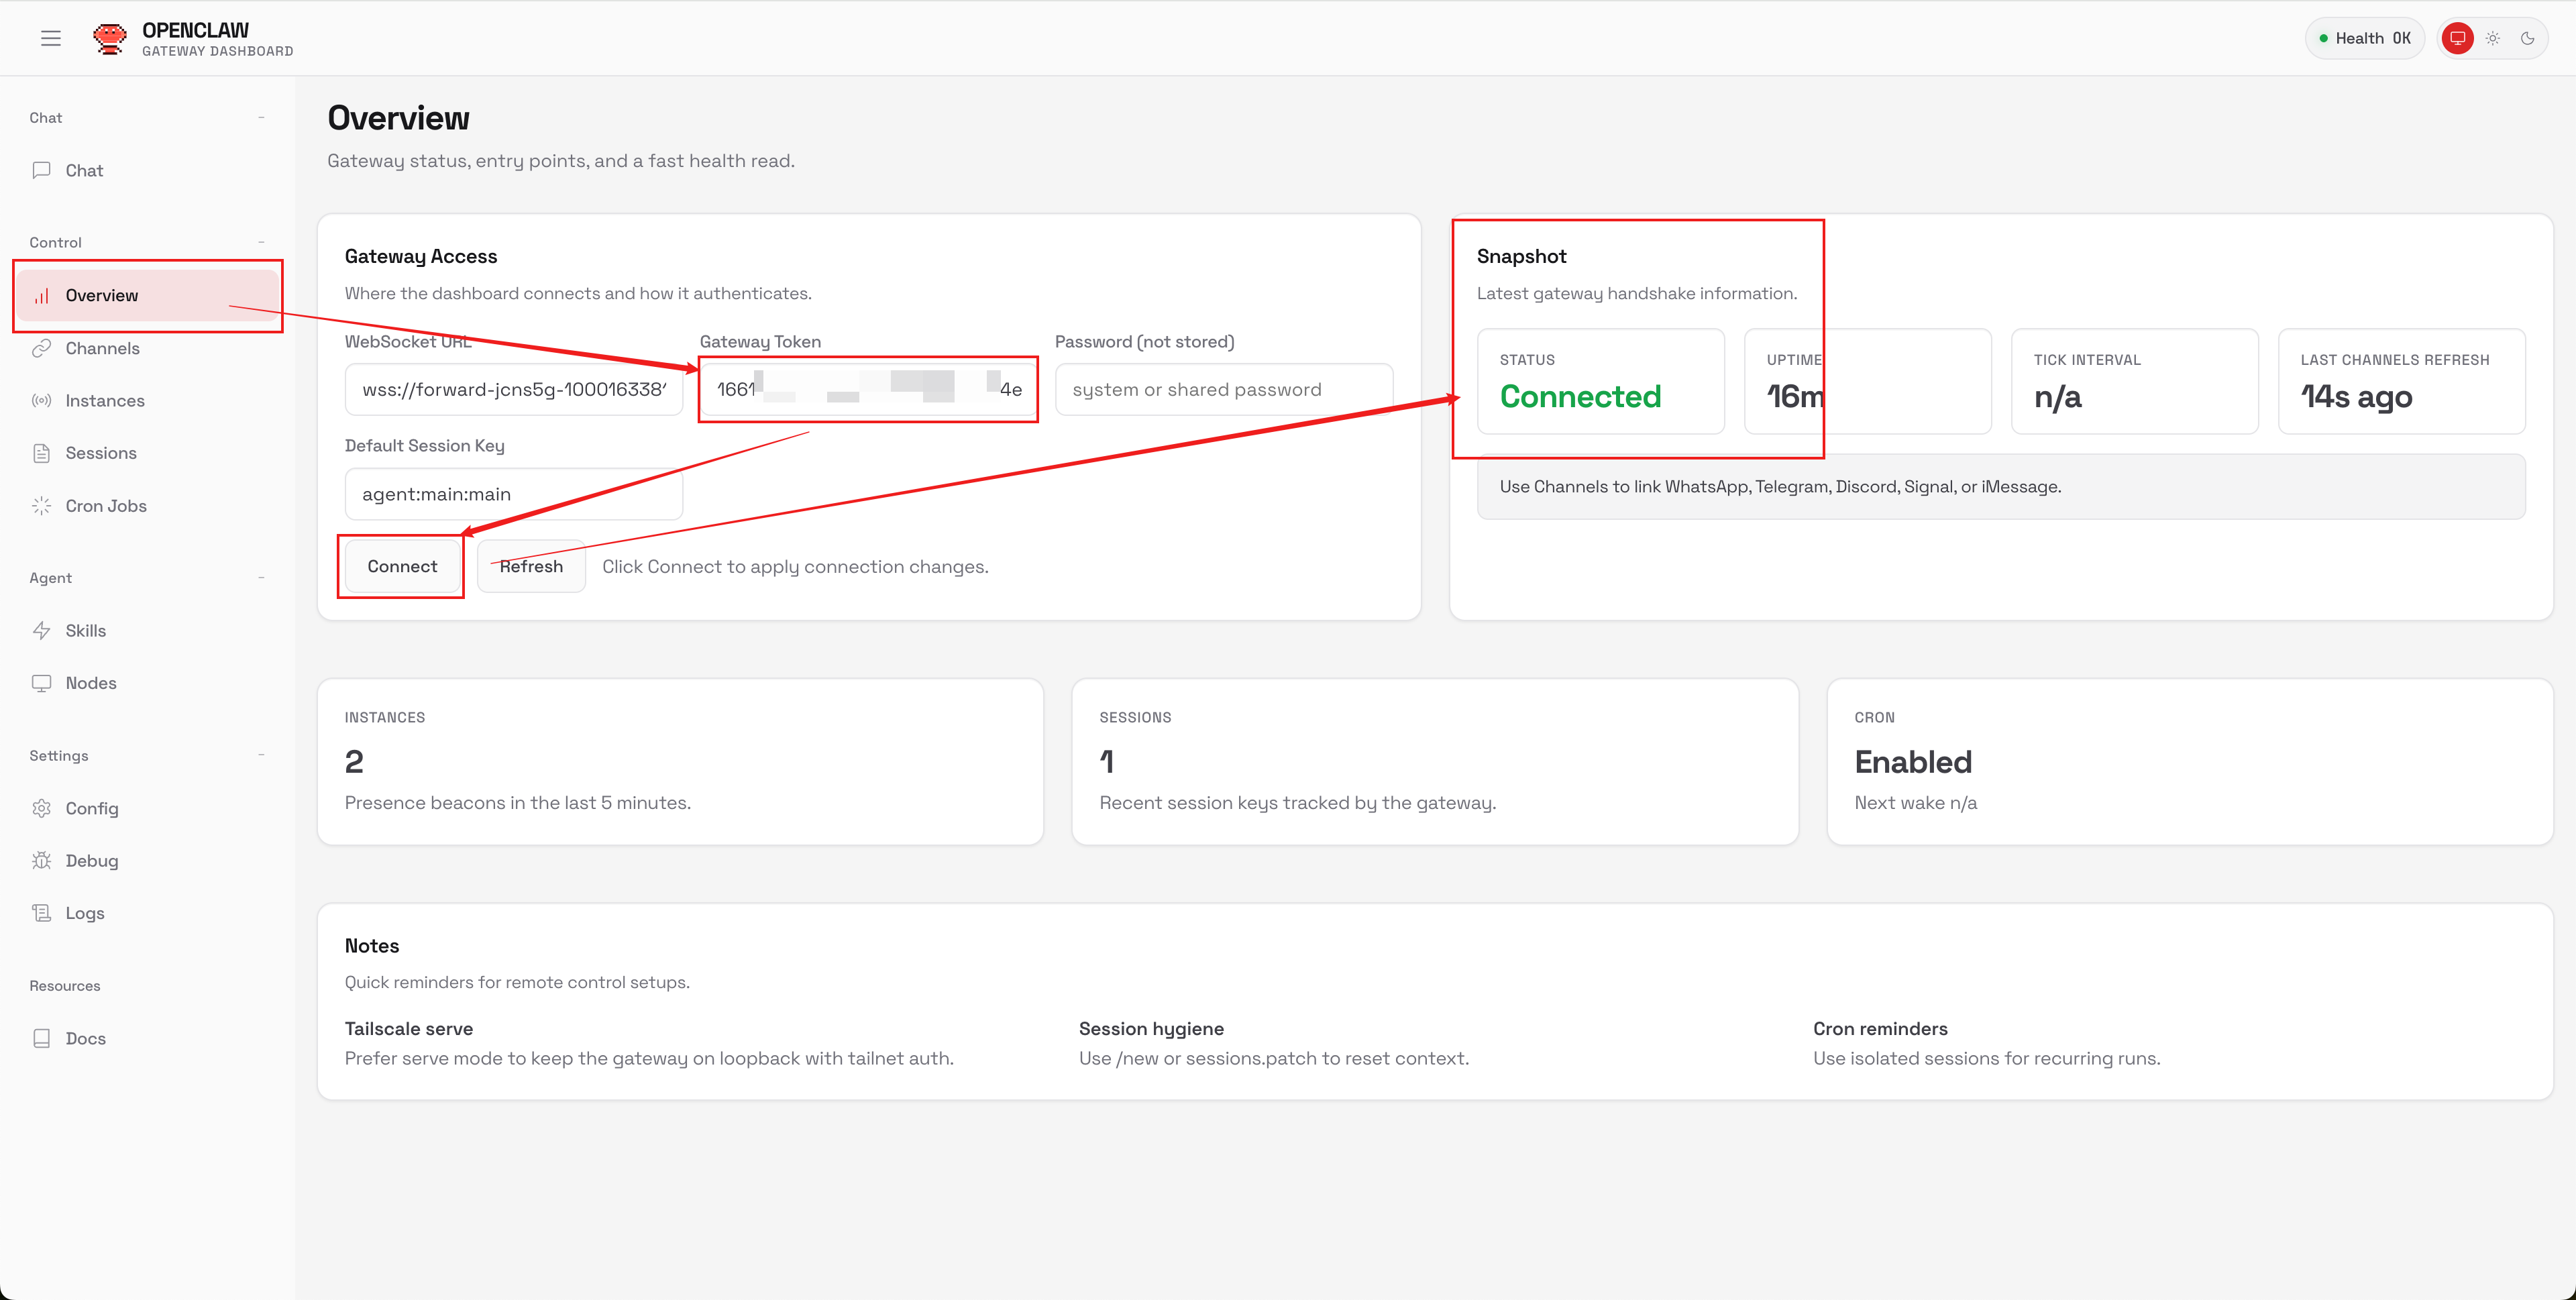Switch to dark theme moon icon
This screenshot has width=2576, height=1300.
click(2528, 38)
